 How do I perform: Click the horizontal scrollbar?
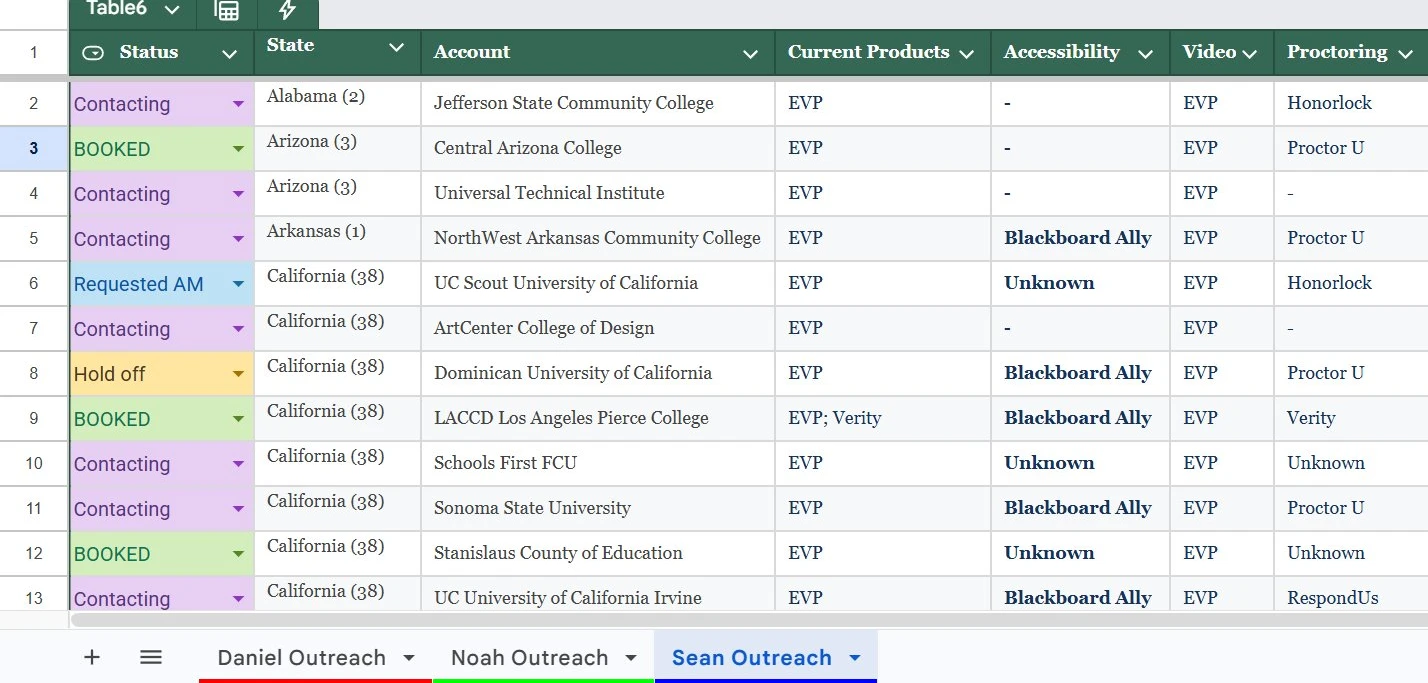[x=748, y=620]
